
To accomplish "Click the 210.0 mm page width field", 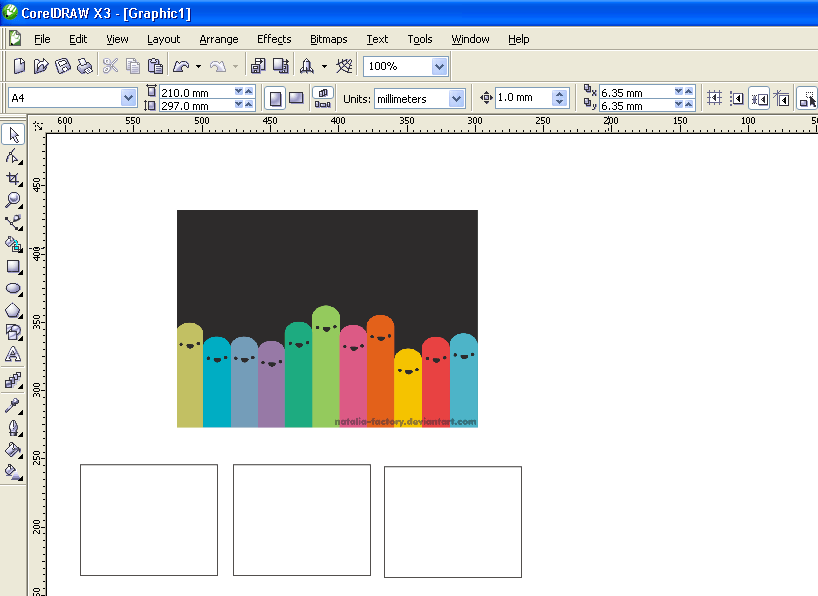I will click(196, 92).
